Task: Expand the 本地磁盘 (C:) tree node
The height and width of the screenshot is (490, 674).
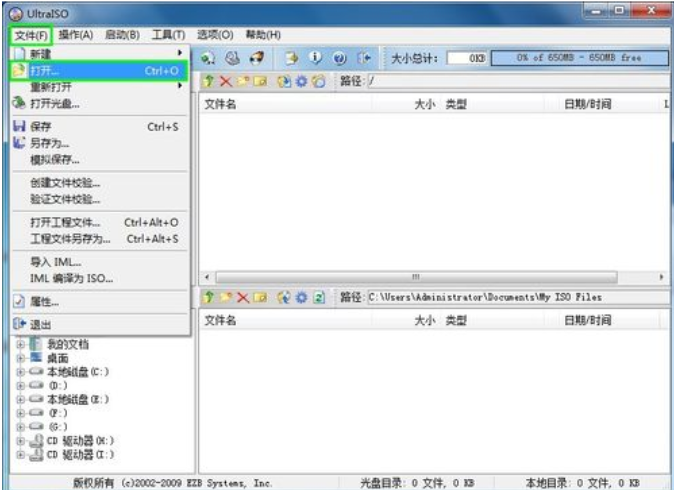Action: click(x=20, y=372)
